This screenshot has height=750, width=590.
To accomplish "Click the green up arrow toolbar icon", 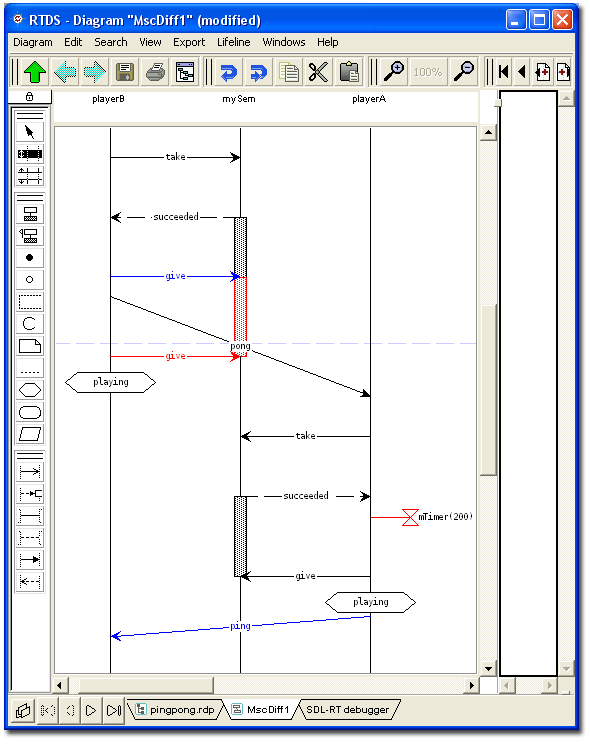I will point(35,73).
